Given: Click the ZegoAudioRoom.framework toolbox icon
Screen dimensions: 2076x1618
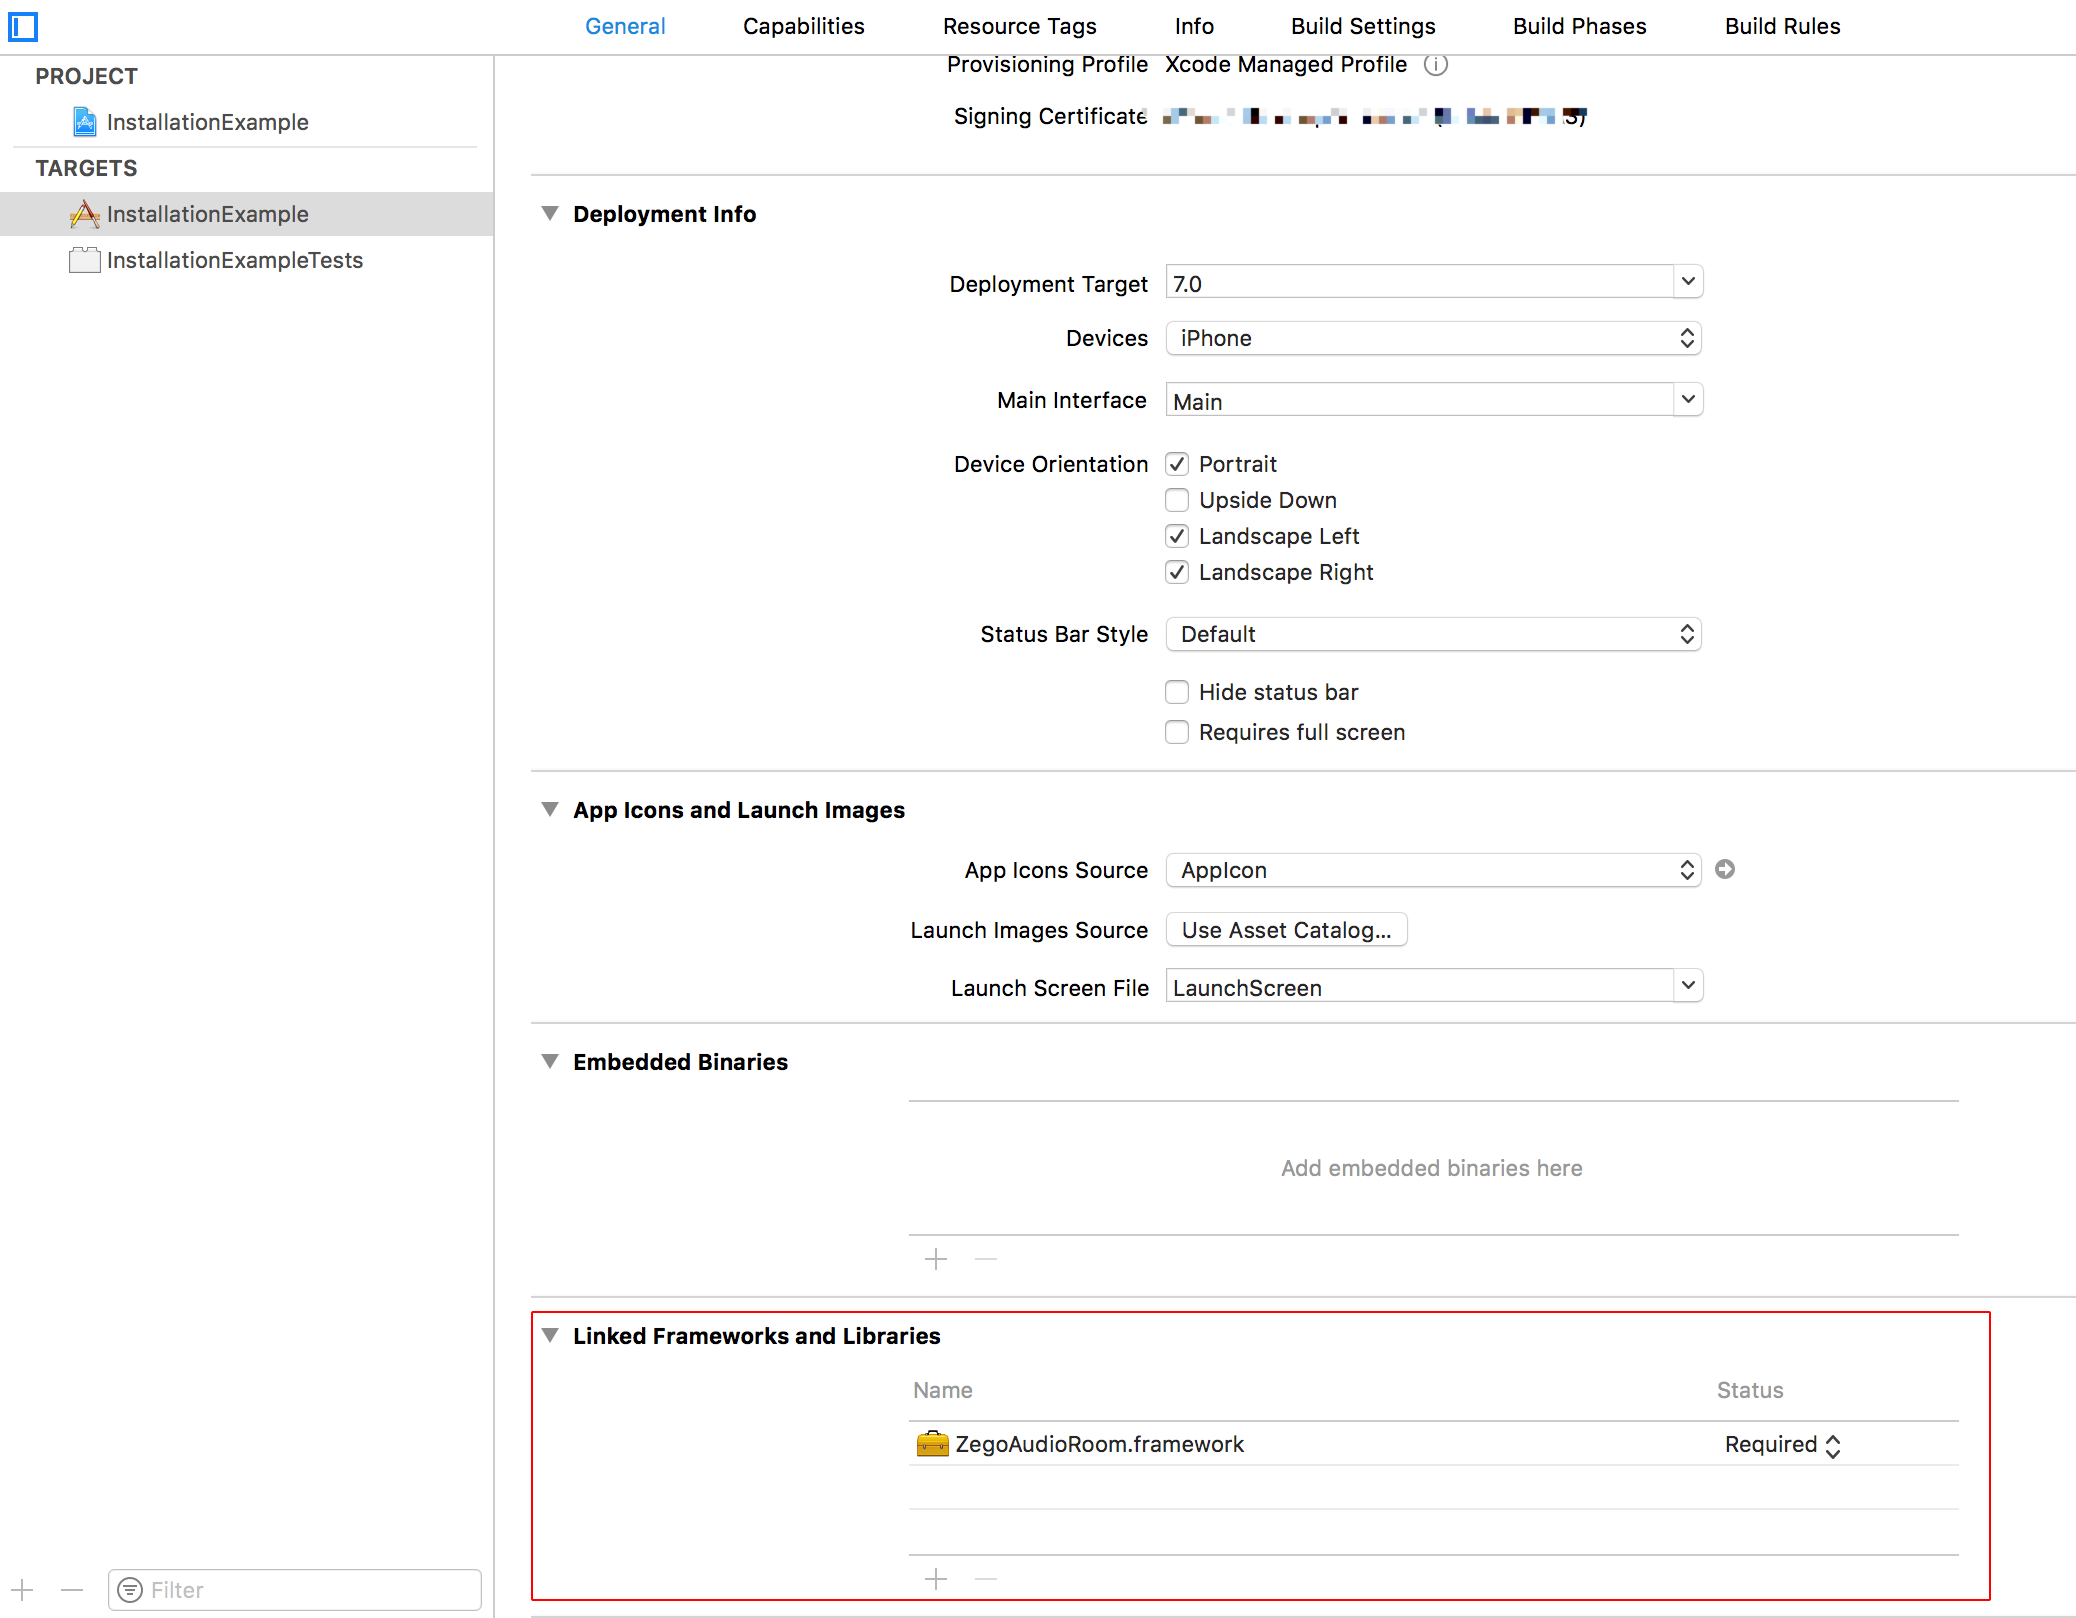Looking at the screenshot, I should tap(932, 1444).
